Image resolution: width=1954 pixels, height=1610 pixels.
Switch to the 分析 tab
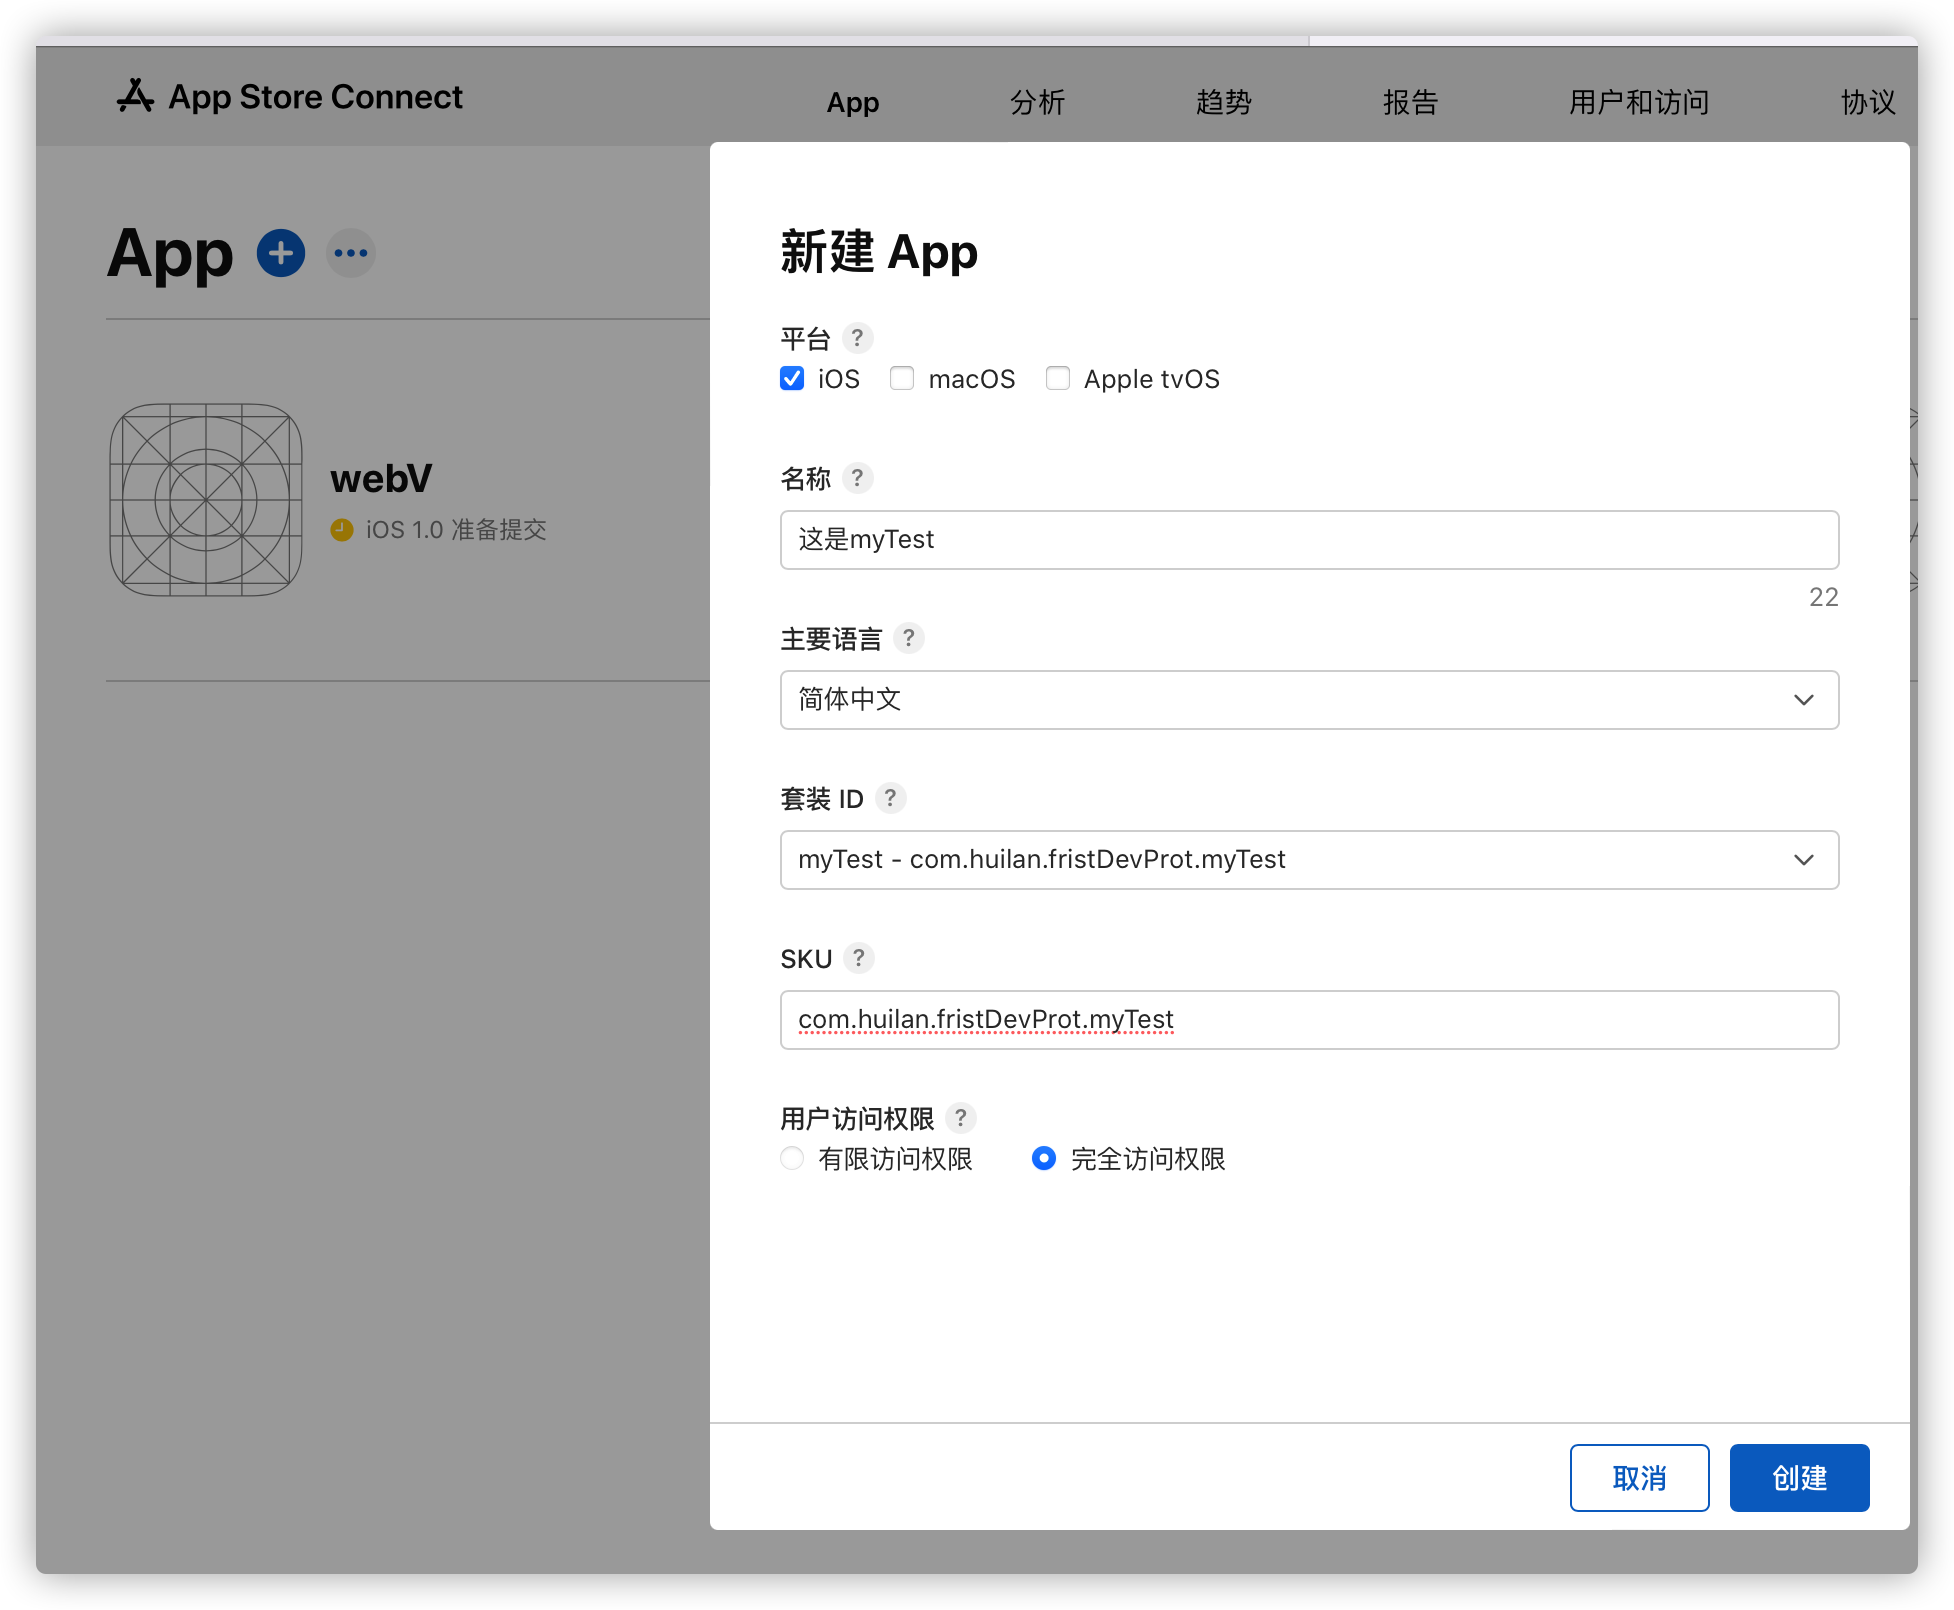click(x=1037, y=102)
